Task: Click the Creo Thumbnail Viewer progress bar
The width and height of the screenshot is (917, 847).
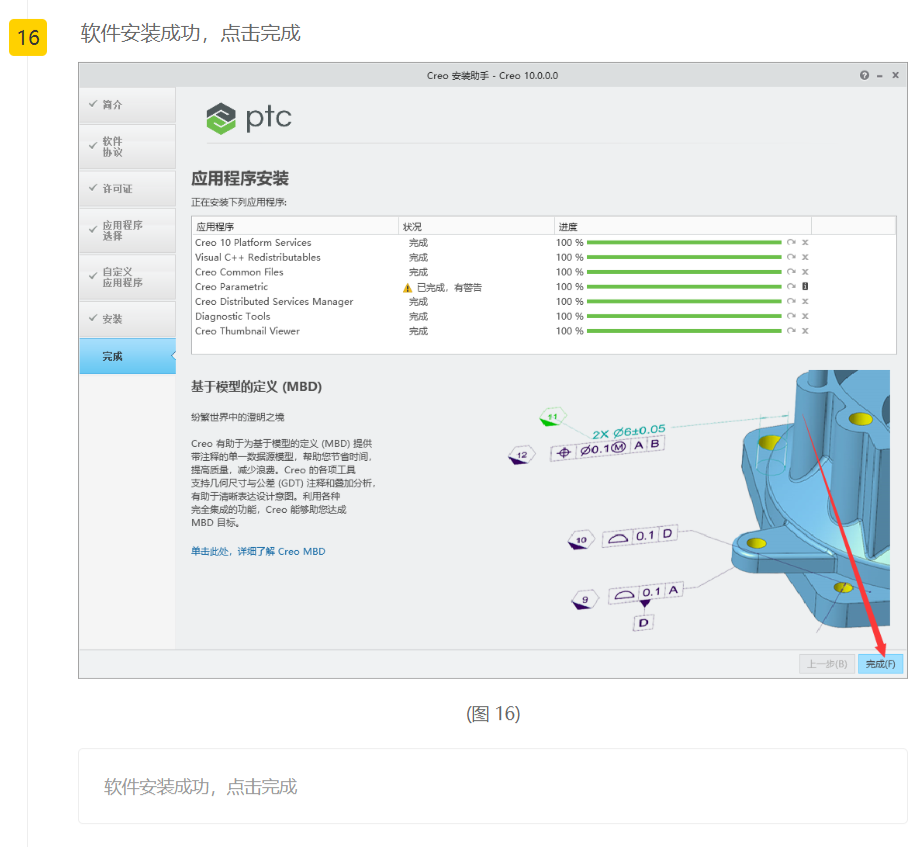Action: click(x=684, y=331)
